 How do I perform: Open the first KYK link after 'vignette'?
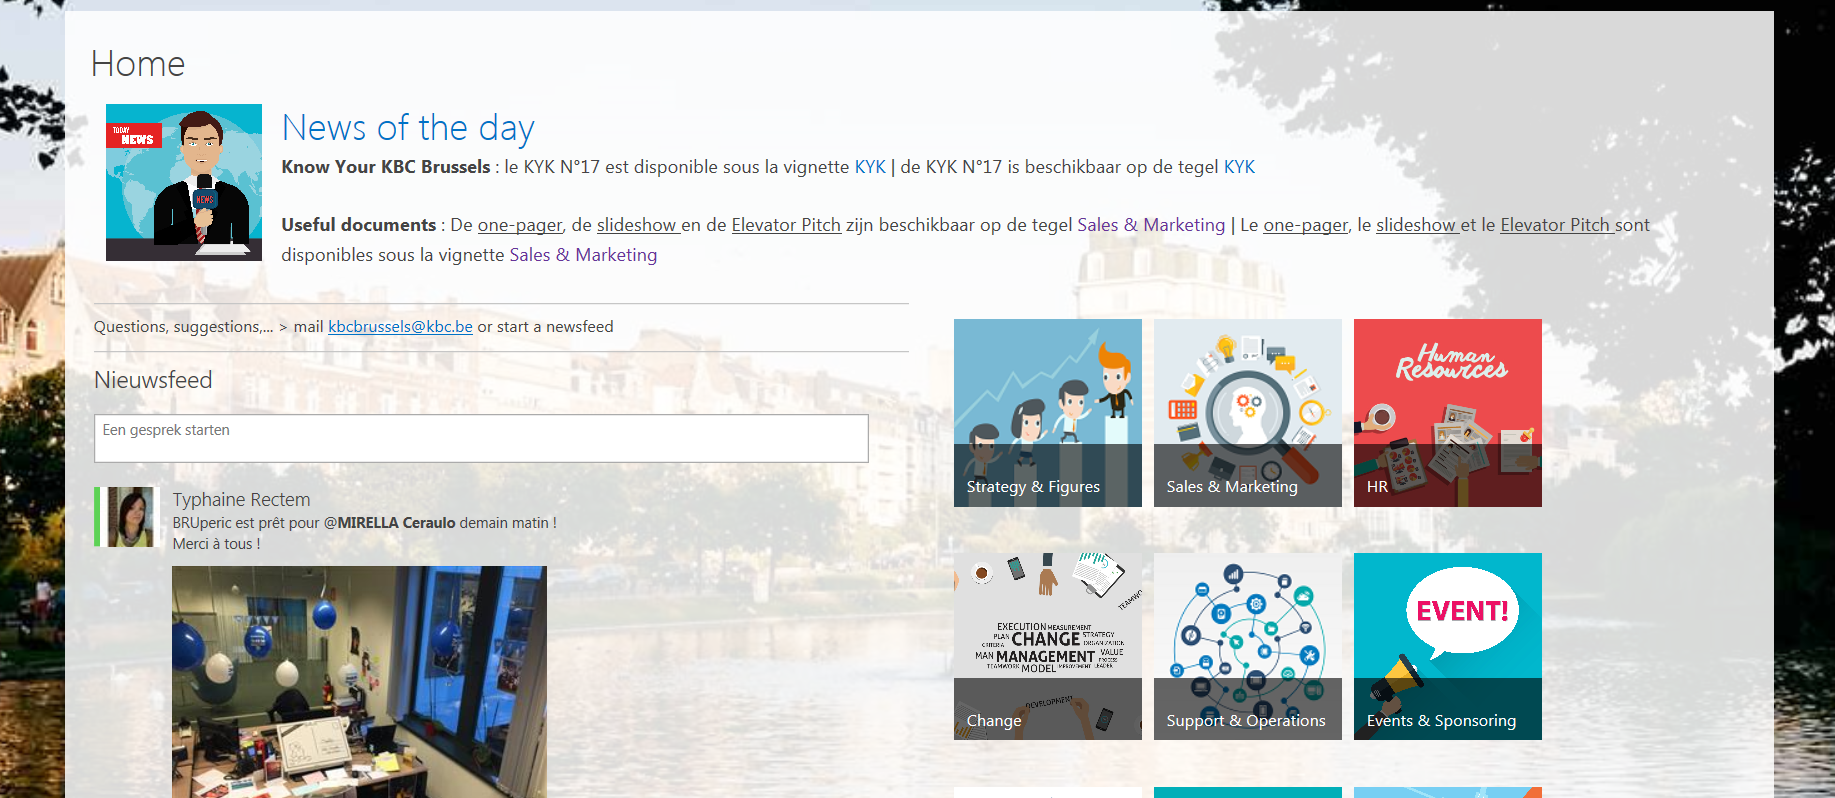pyautogui.click(x=870, y=167)
